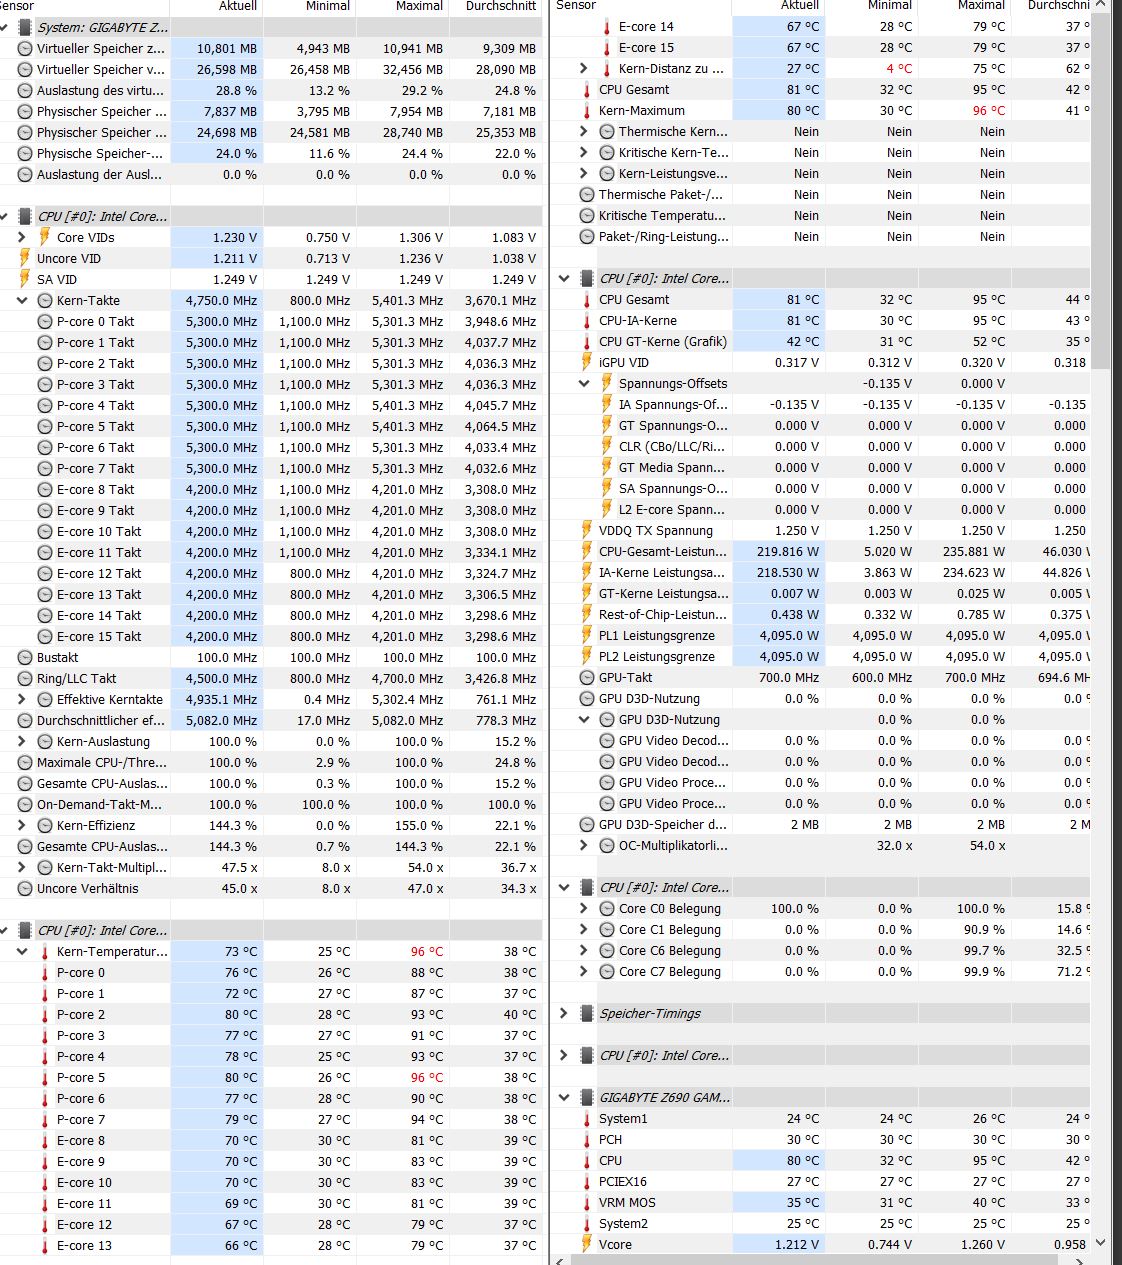The width and height of the screenshot is (1122, 1265).
Task: Click the circle icon beside Thermische Paket-/...
Action: pos(586,194)
